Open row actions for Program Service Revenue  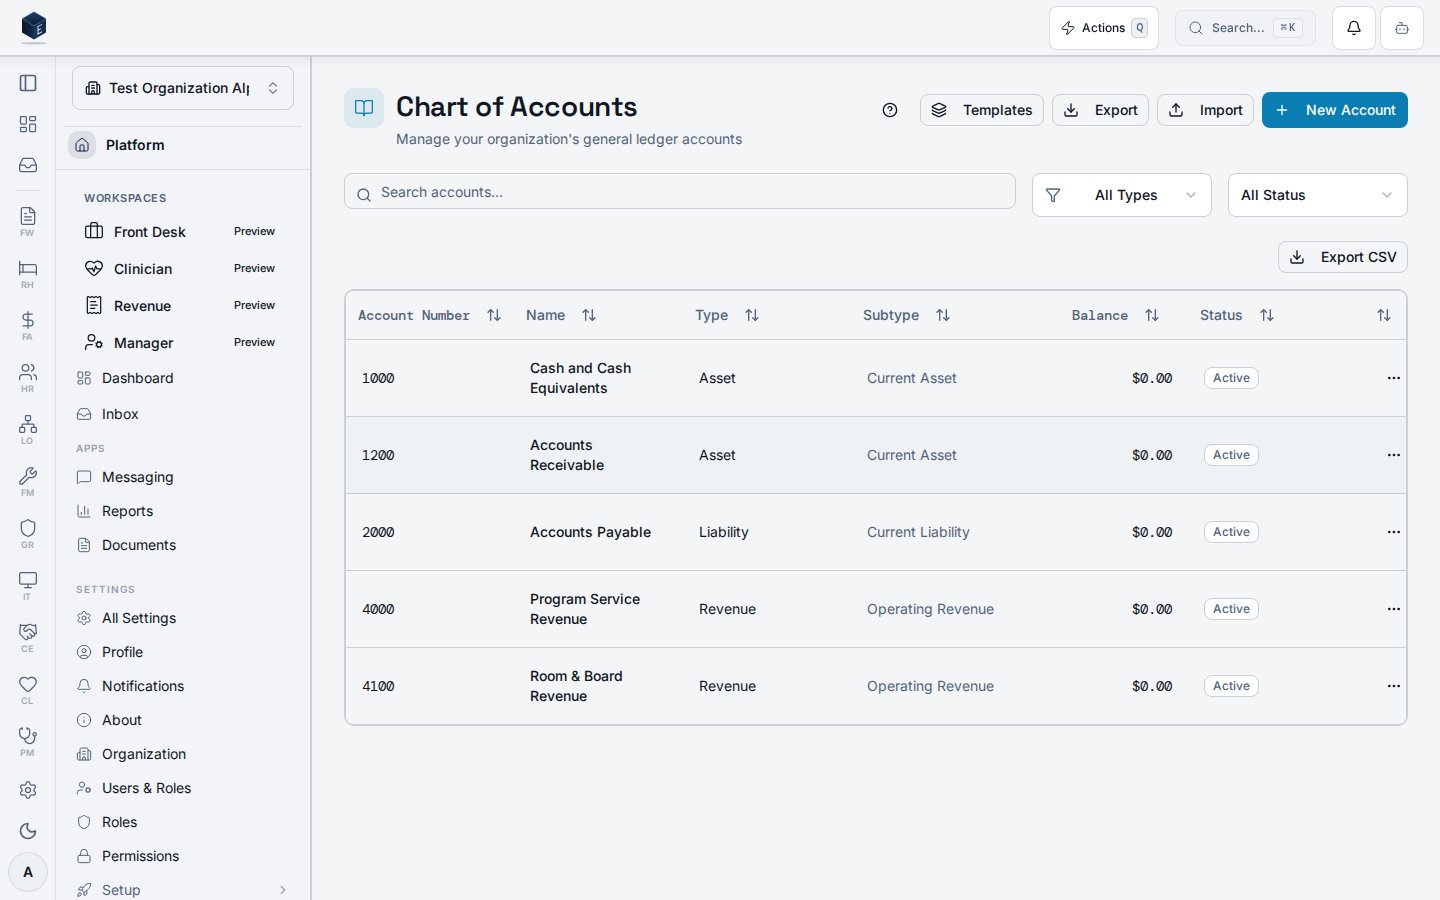tap(1393, 609)
